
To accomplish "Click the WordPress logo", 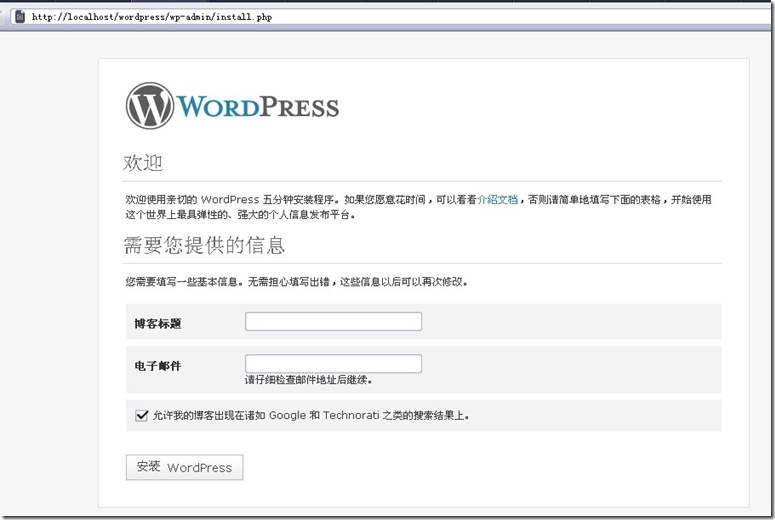I will pyautogui.click(x=232, y=106).
